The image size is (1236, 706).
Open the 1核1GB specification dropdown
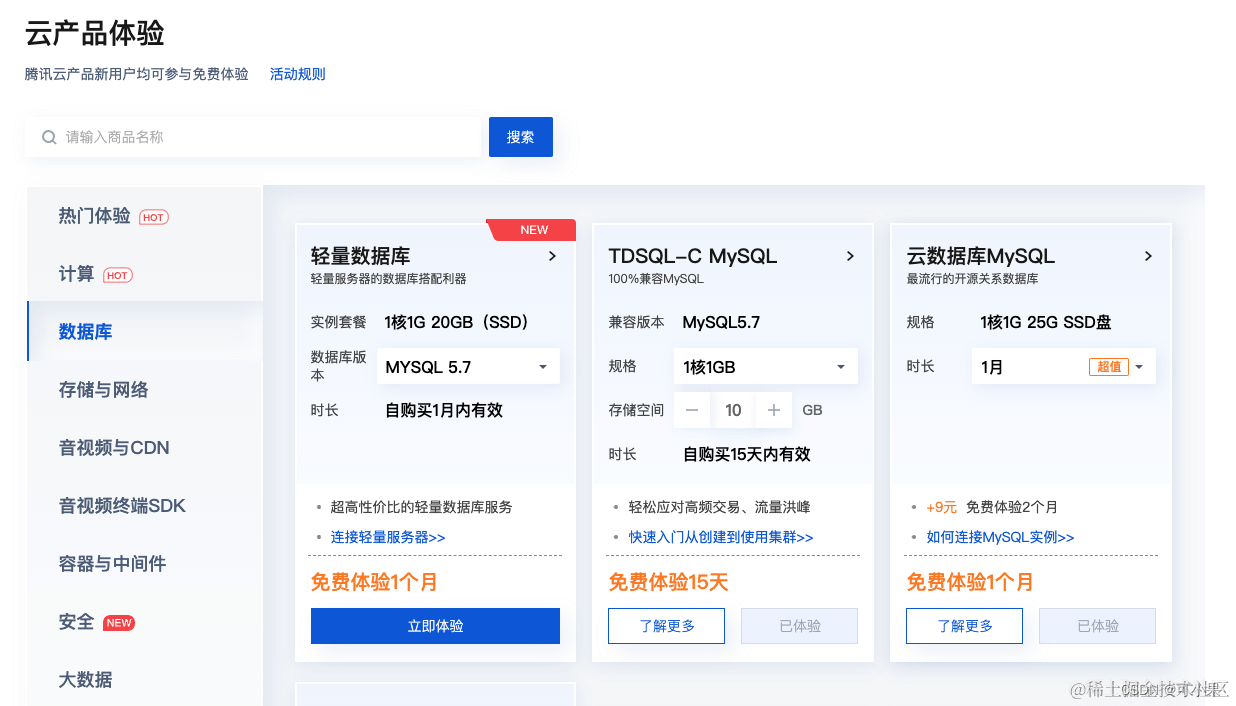[x=765, y=366]
